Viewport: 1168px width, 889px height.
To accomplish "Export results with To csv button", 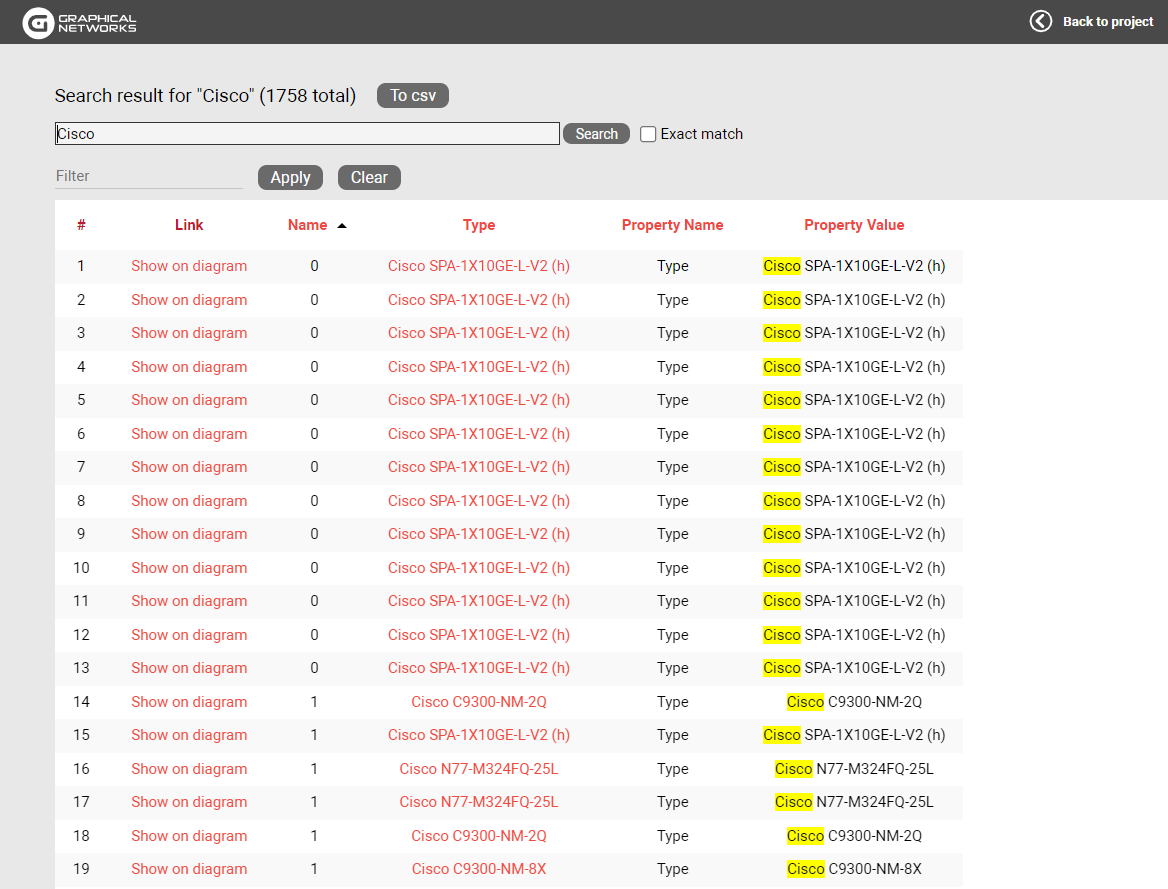I will 412,96.
